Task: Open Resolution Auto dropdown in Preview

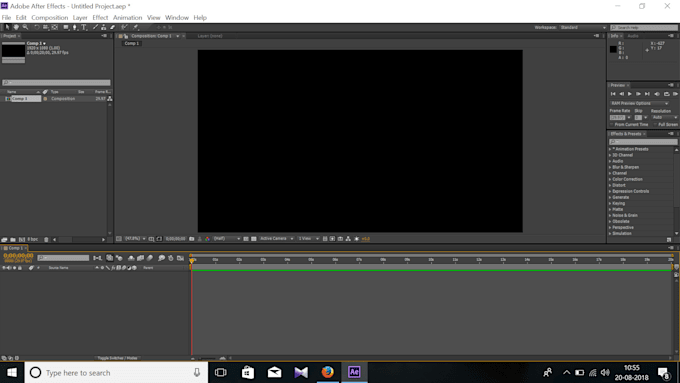Action: (x=665, y=118)
